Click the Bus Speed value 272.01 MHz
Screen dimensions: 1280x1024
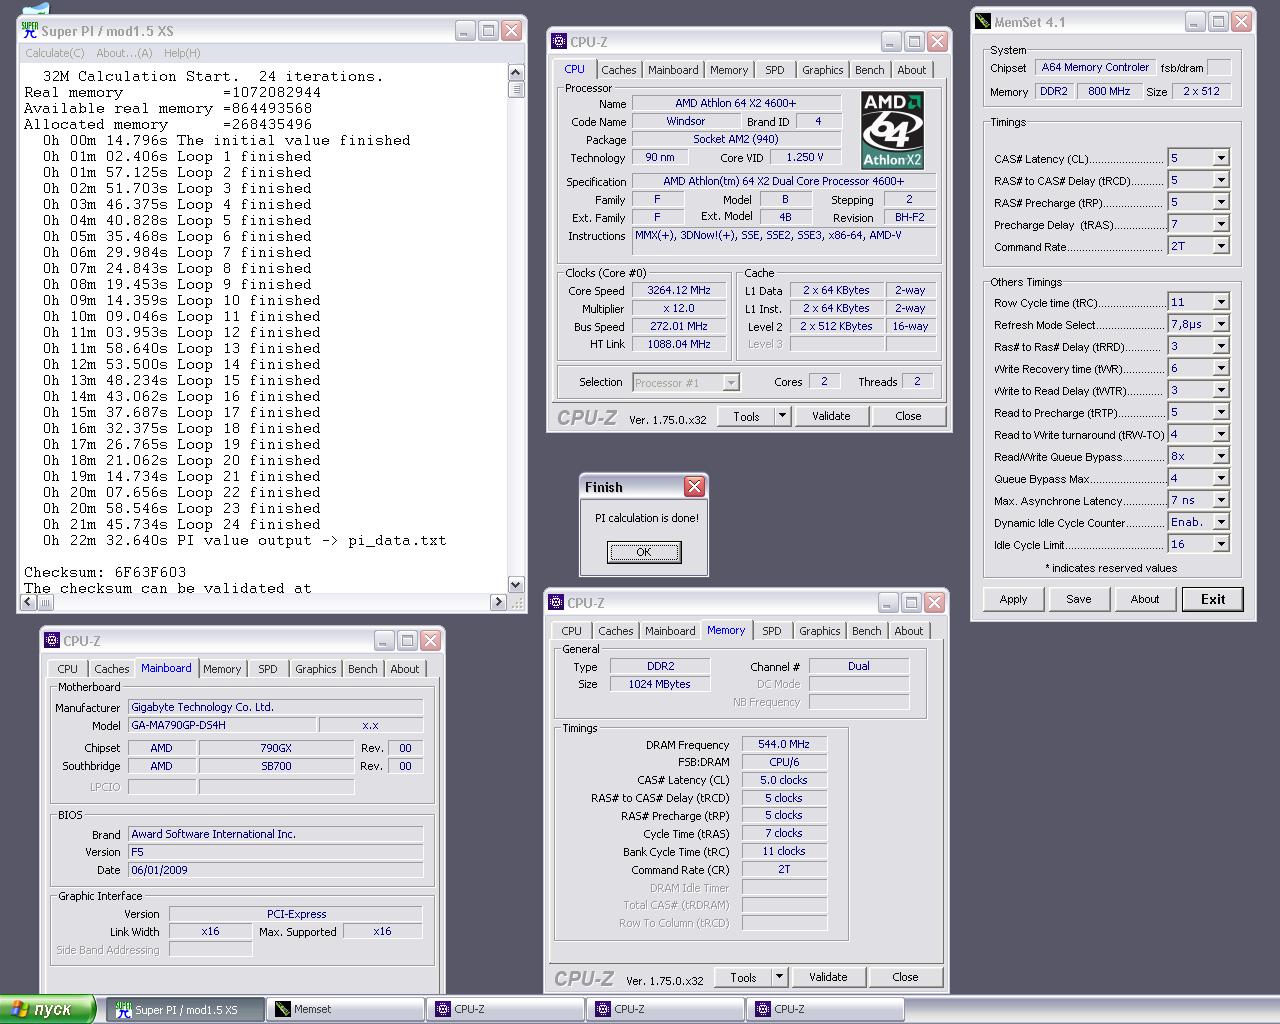tap(679, 326)
